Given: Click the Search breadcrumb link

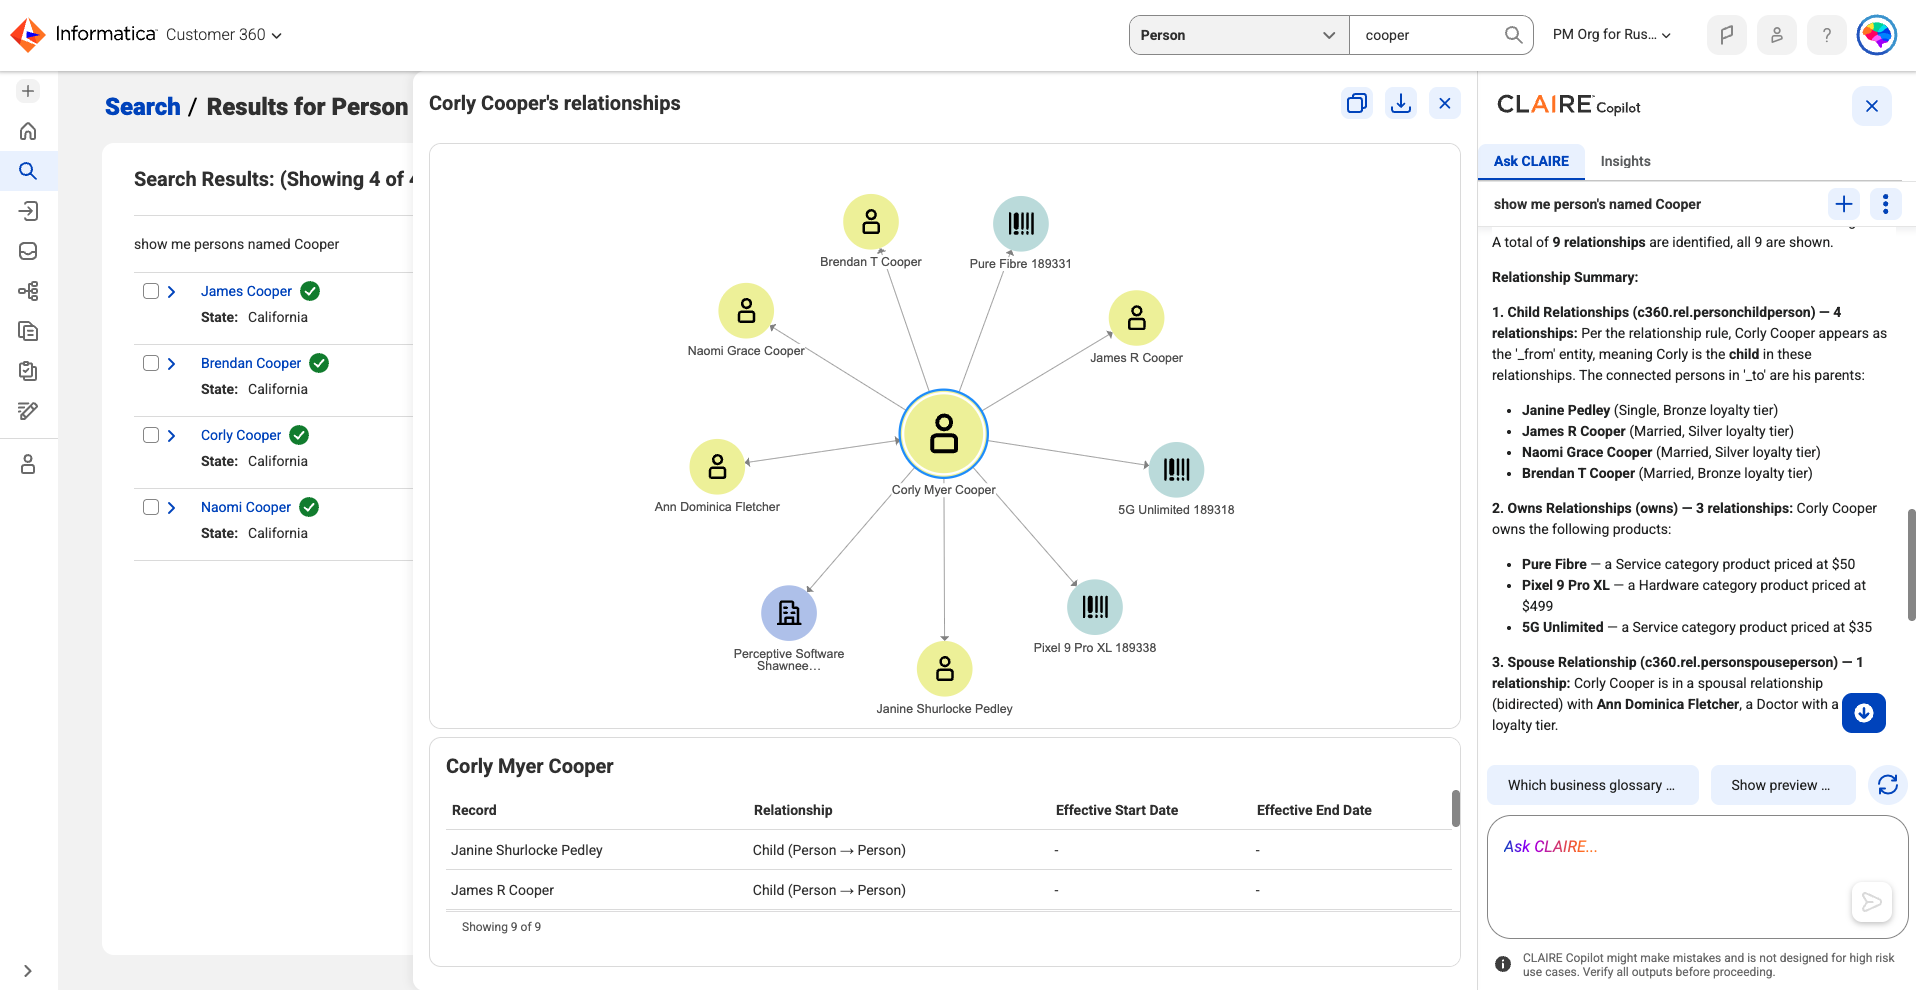Looking at the screenshot, I should [143, 107].
